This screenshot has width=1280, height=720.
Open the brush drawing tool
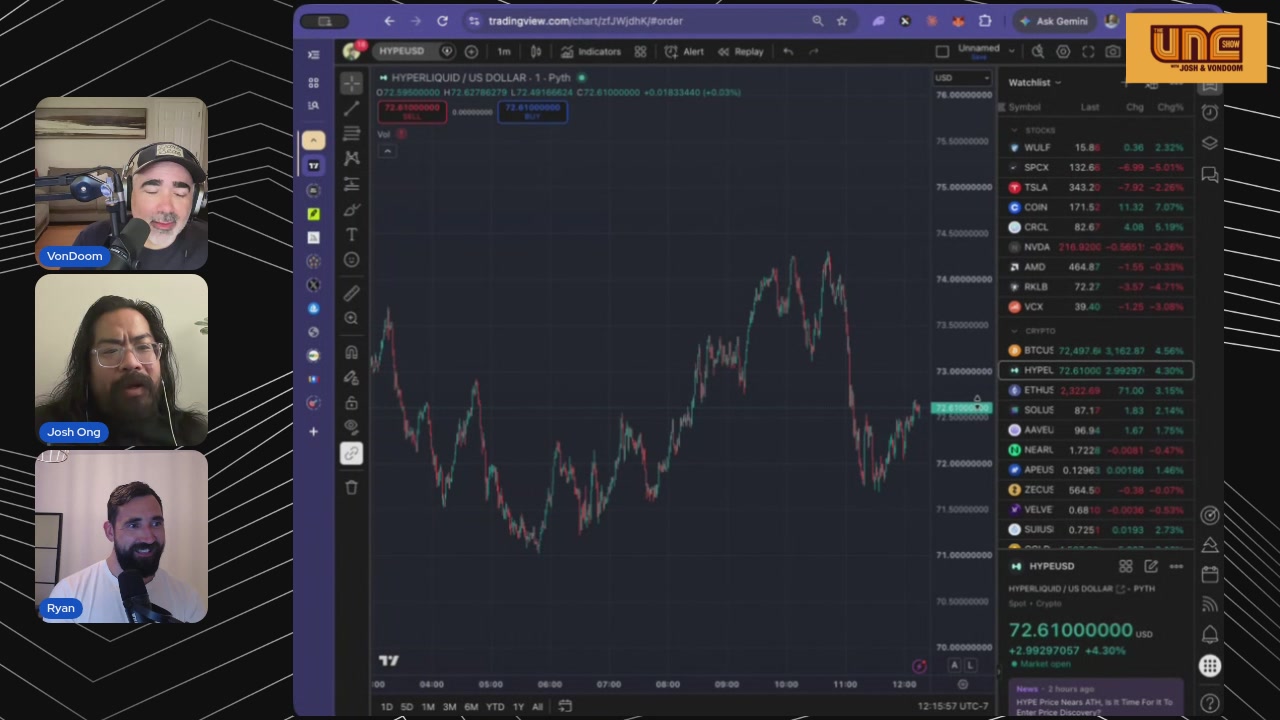pyautogui.click(x=351, y=209)
